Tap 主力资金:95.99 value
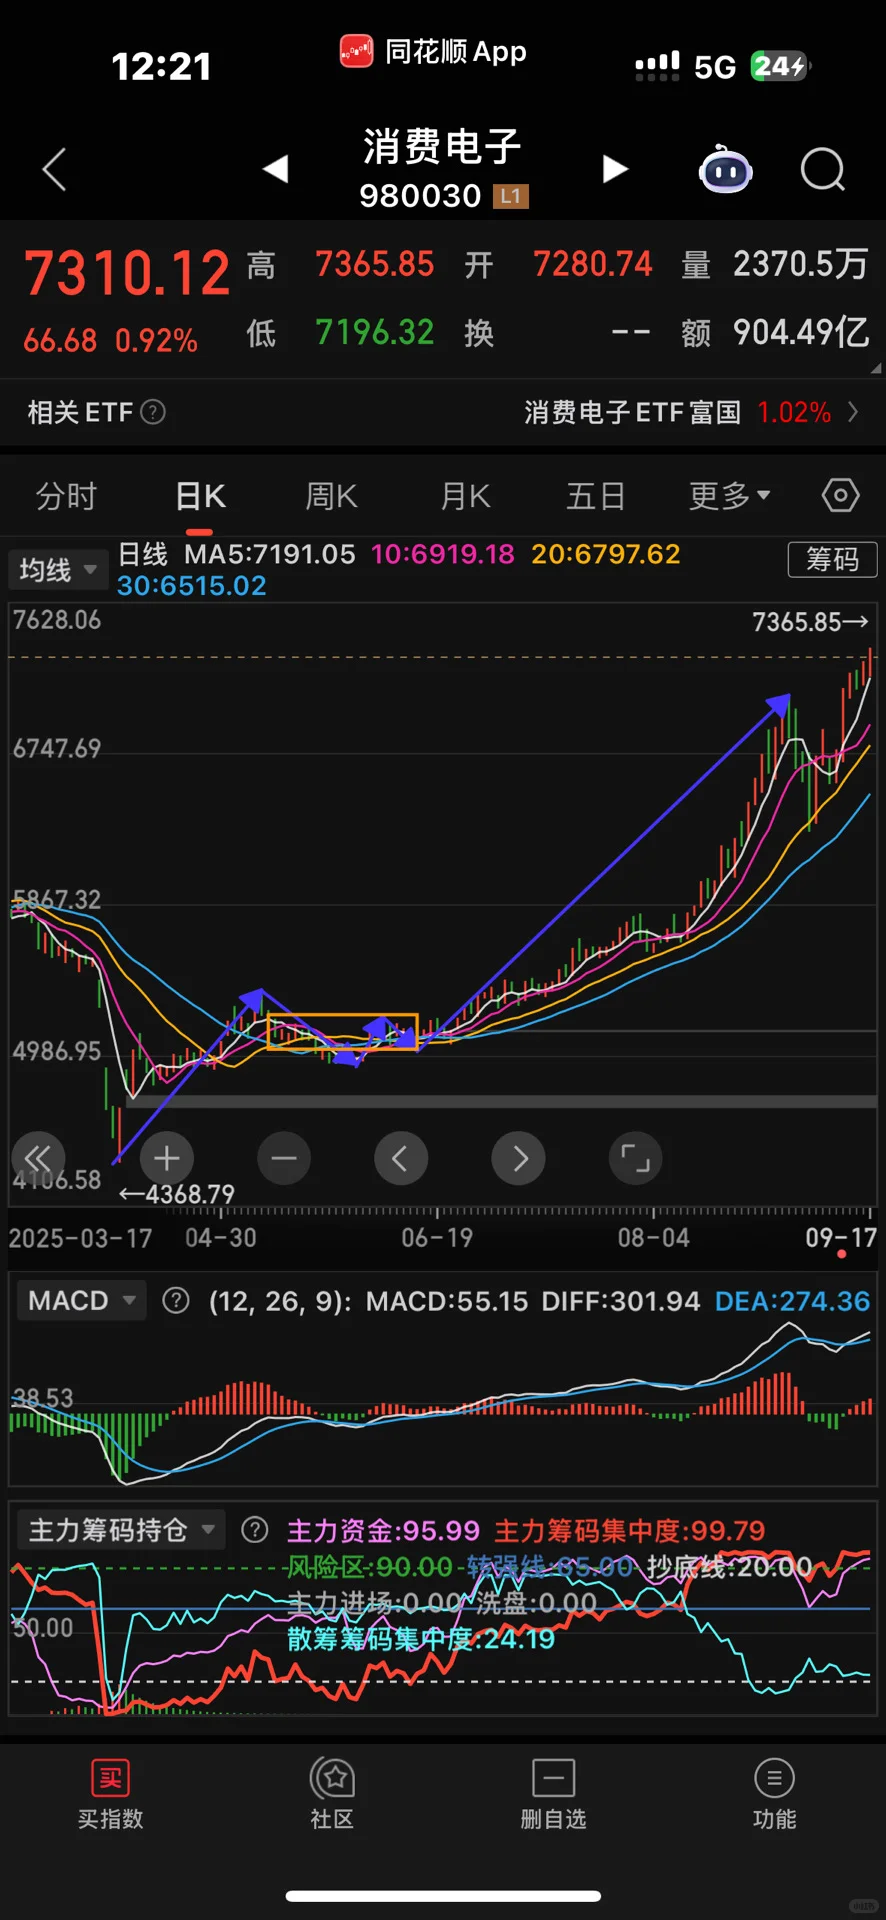Screen dimensions: 886x1920 coord(383,1531)
